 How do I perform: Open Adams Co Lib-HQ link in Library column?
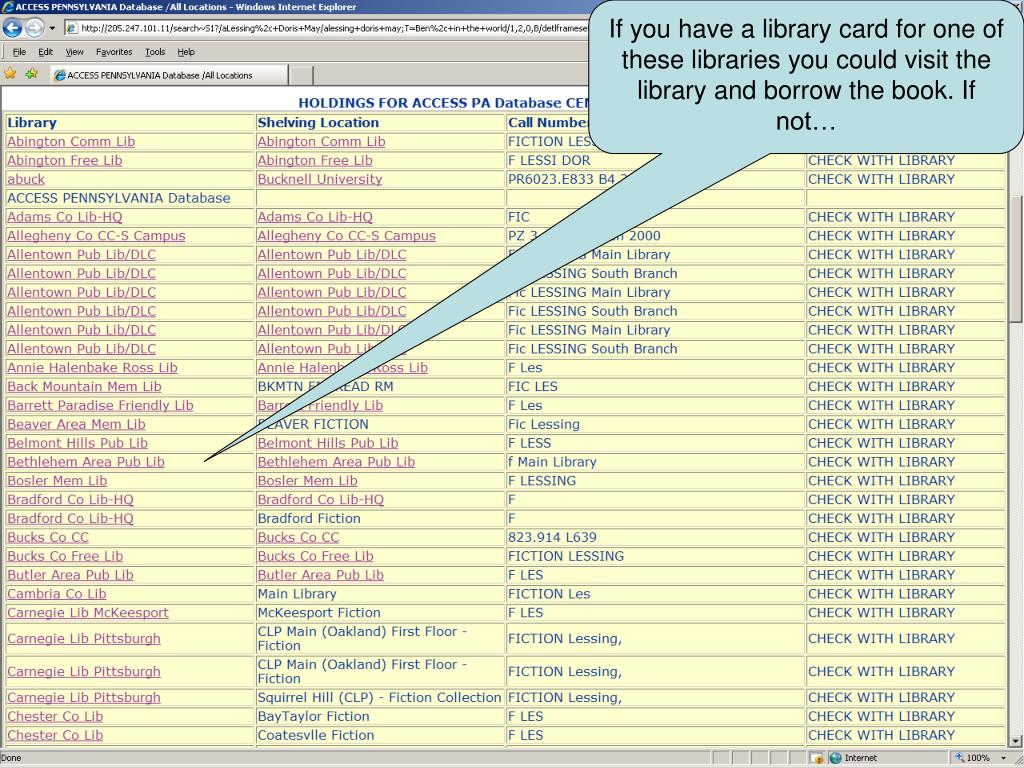[65, 217]
